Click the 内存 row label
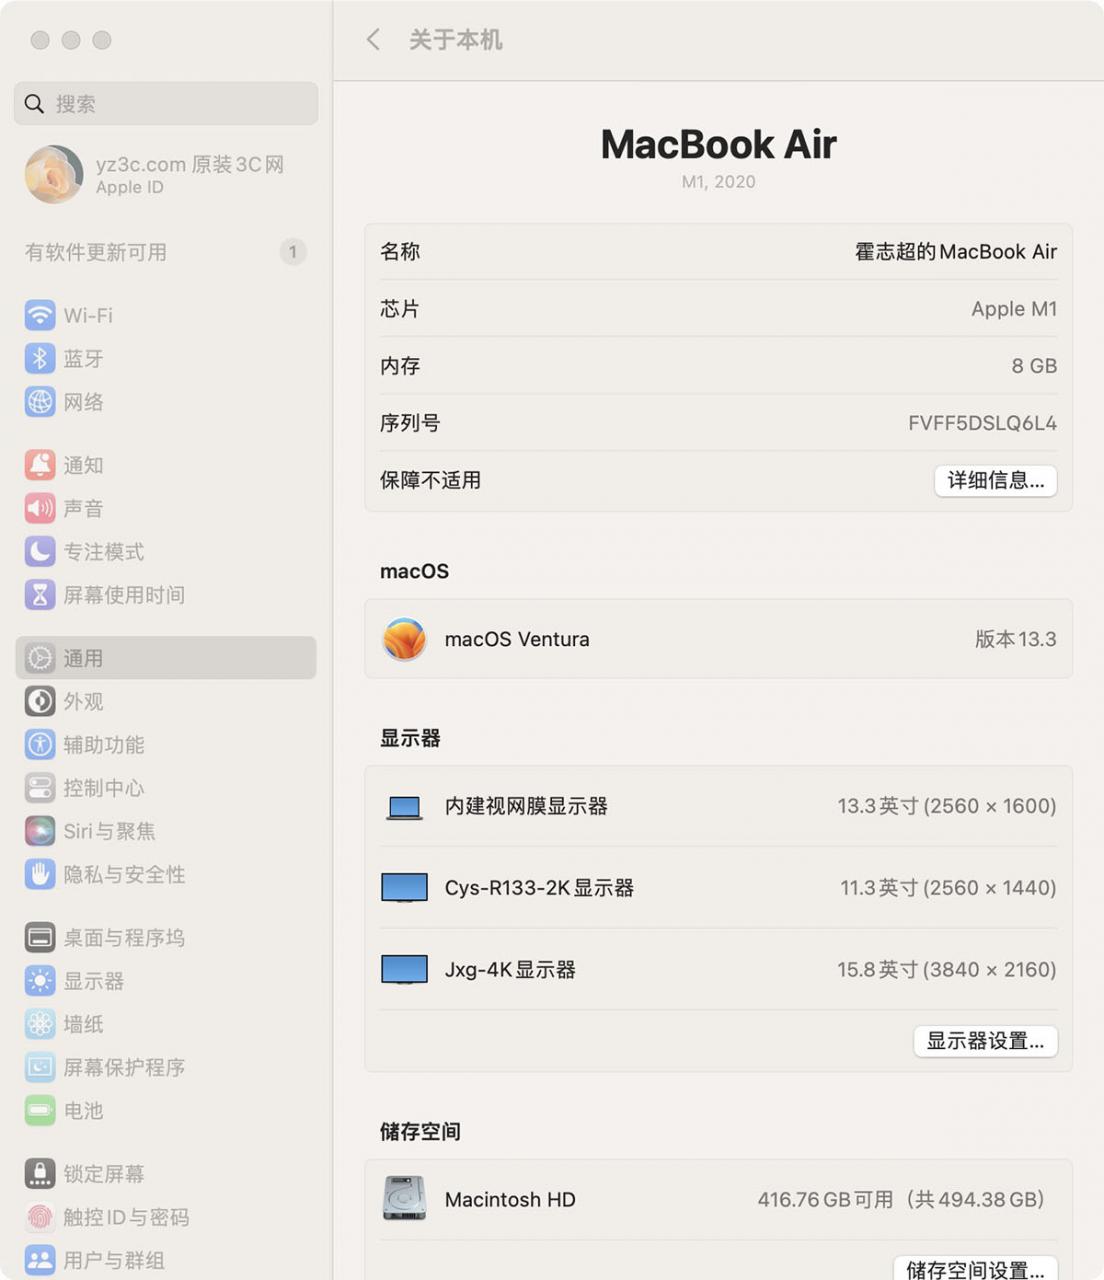This screenshot has width=1104, height=1280. (x=400, y=366)
